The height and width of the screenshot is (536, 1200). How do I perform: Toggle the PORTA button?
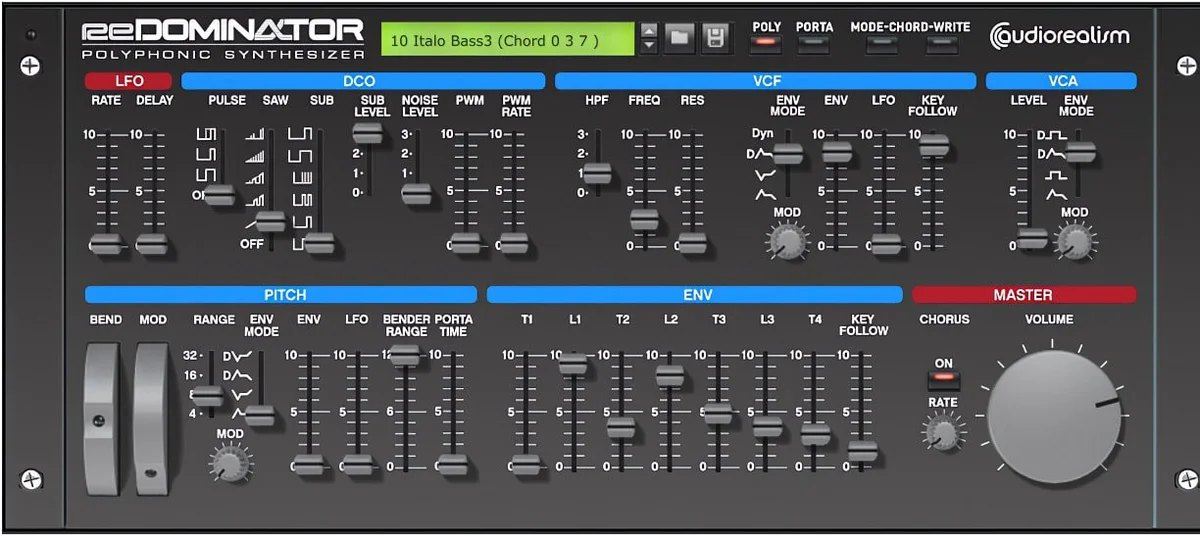pyautogui.click(x=814, y=43)
